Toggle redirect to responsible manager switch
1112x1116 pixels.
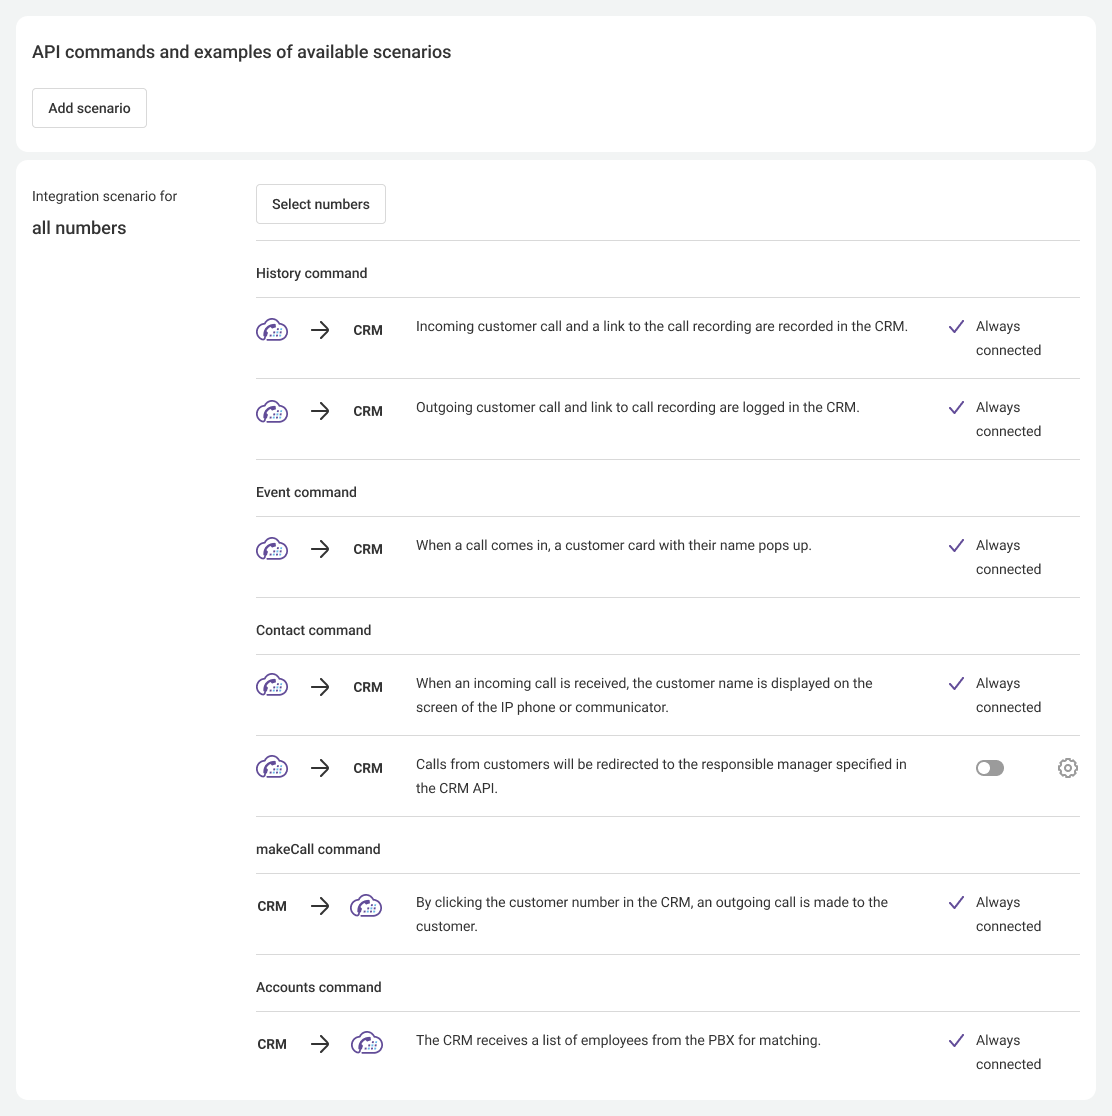click(x=989, y=768)
